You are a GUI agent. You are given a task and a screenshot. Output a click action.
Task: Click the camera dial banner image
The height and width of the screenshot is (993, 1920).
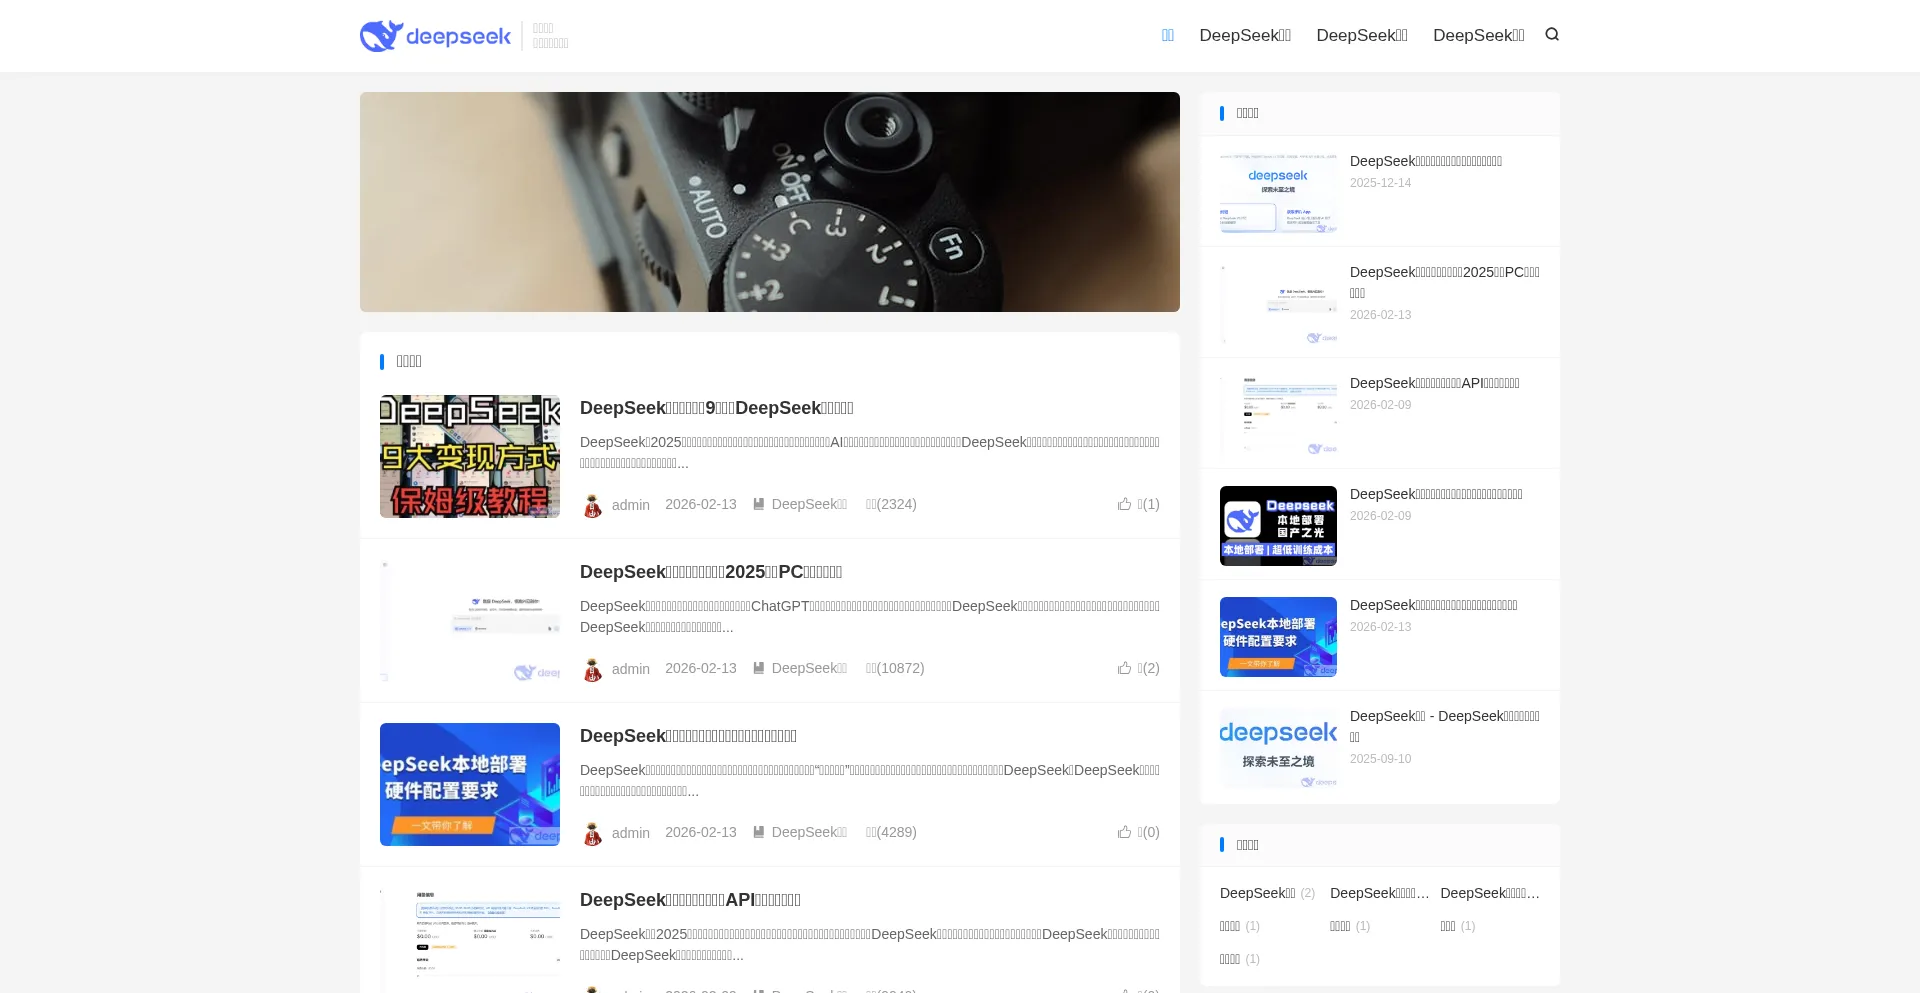pyautogui.click(x=770, y=202)
